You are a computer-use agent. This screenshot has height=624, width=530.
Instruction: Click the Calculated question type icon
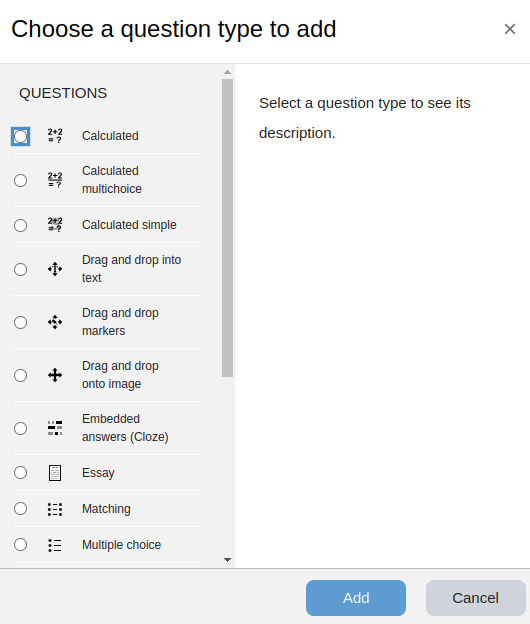55,136
